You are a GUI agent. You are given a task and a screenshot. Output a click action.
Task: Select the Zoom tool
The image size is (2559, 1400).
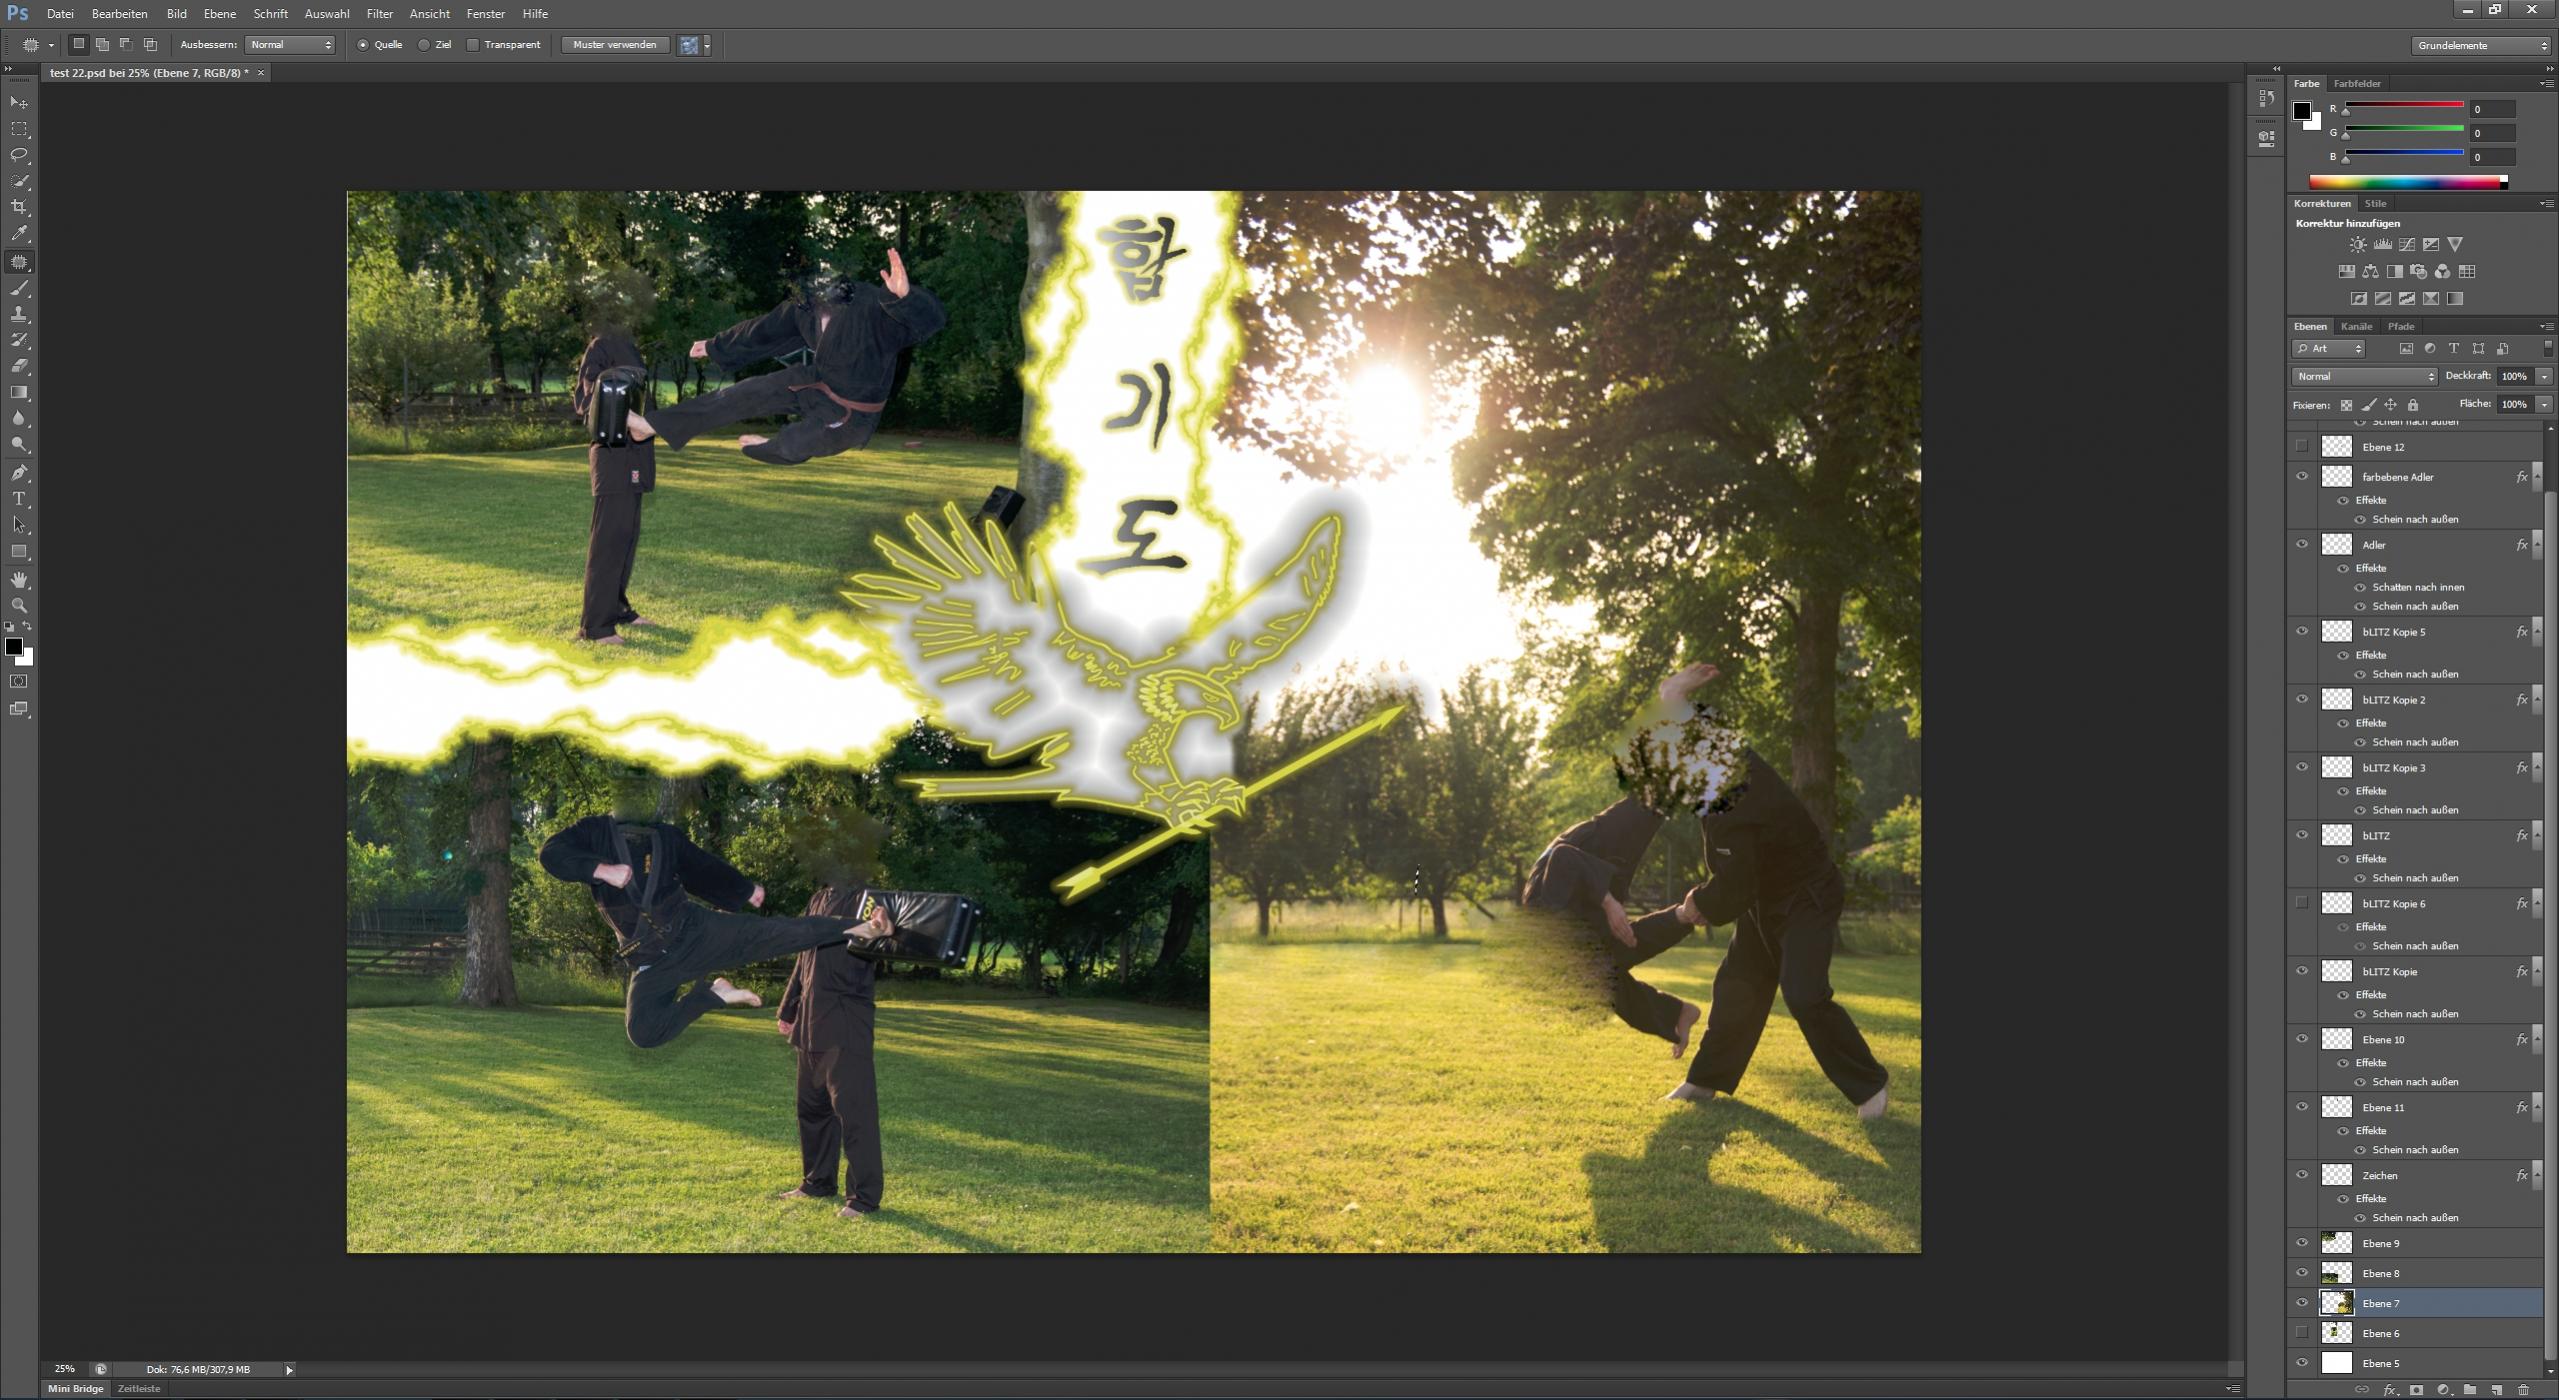point(19,606)
